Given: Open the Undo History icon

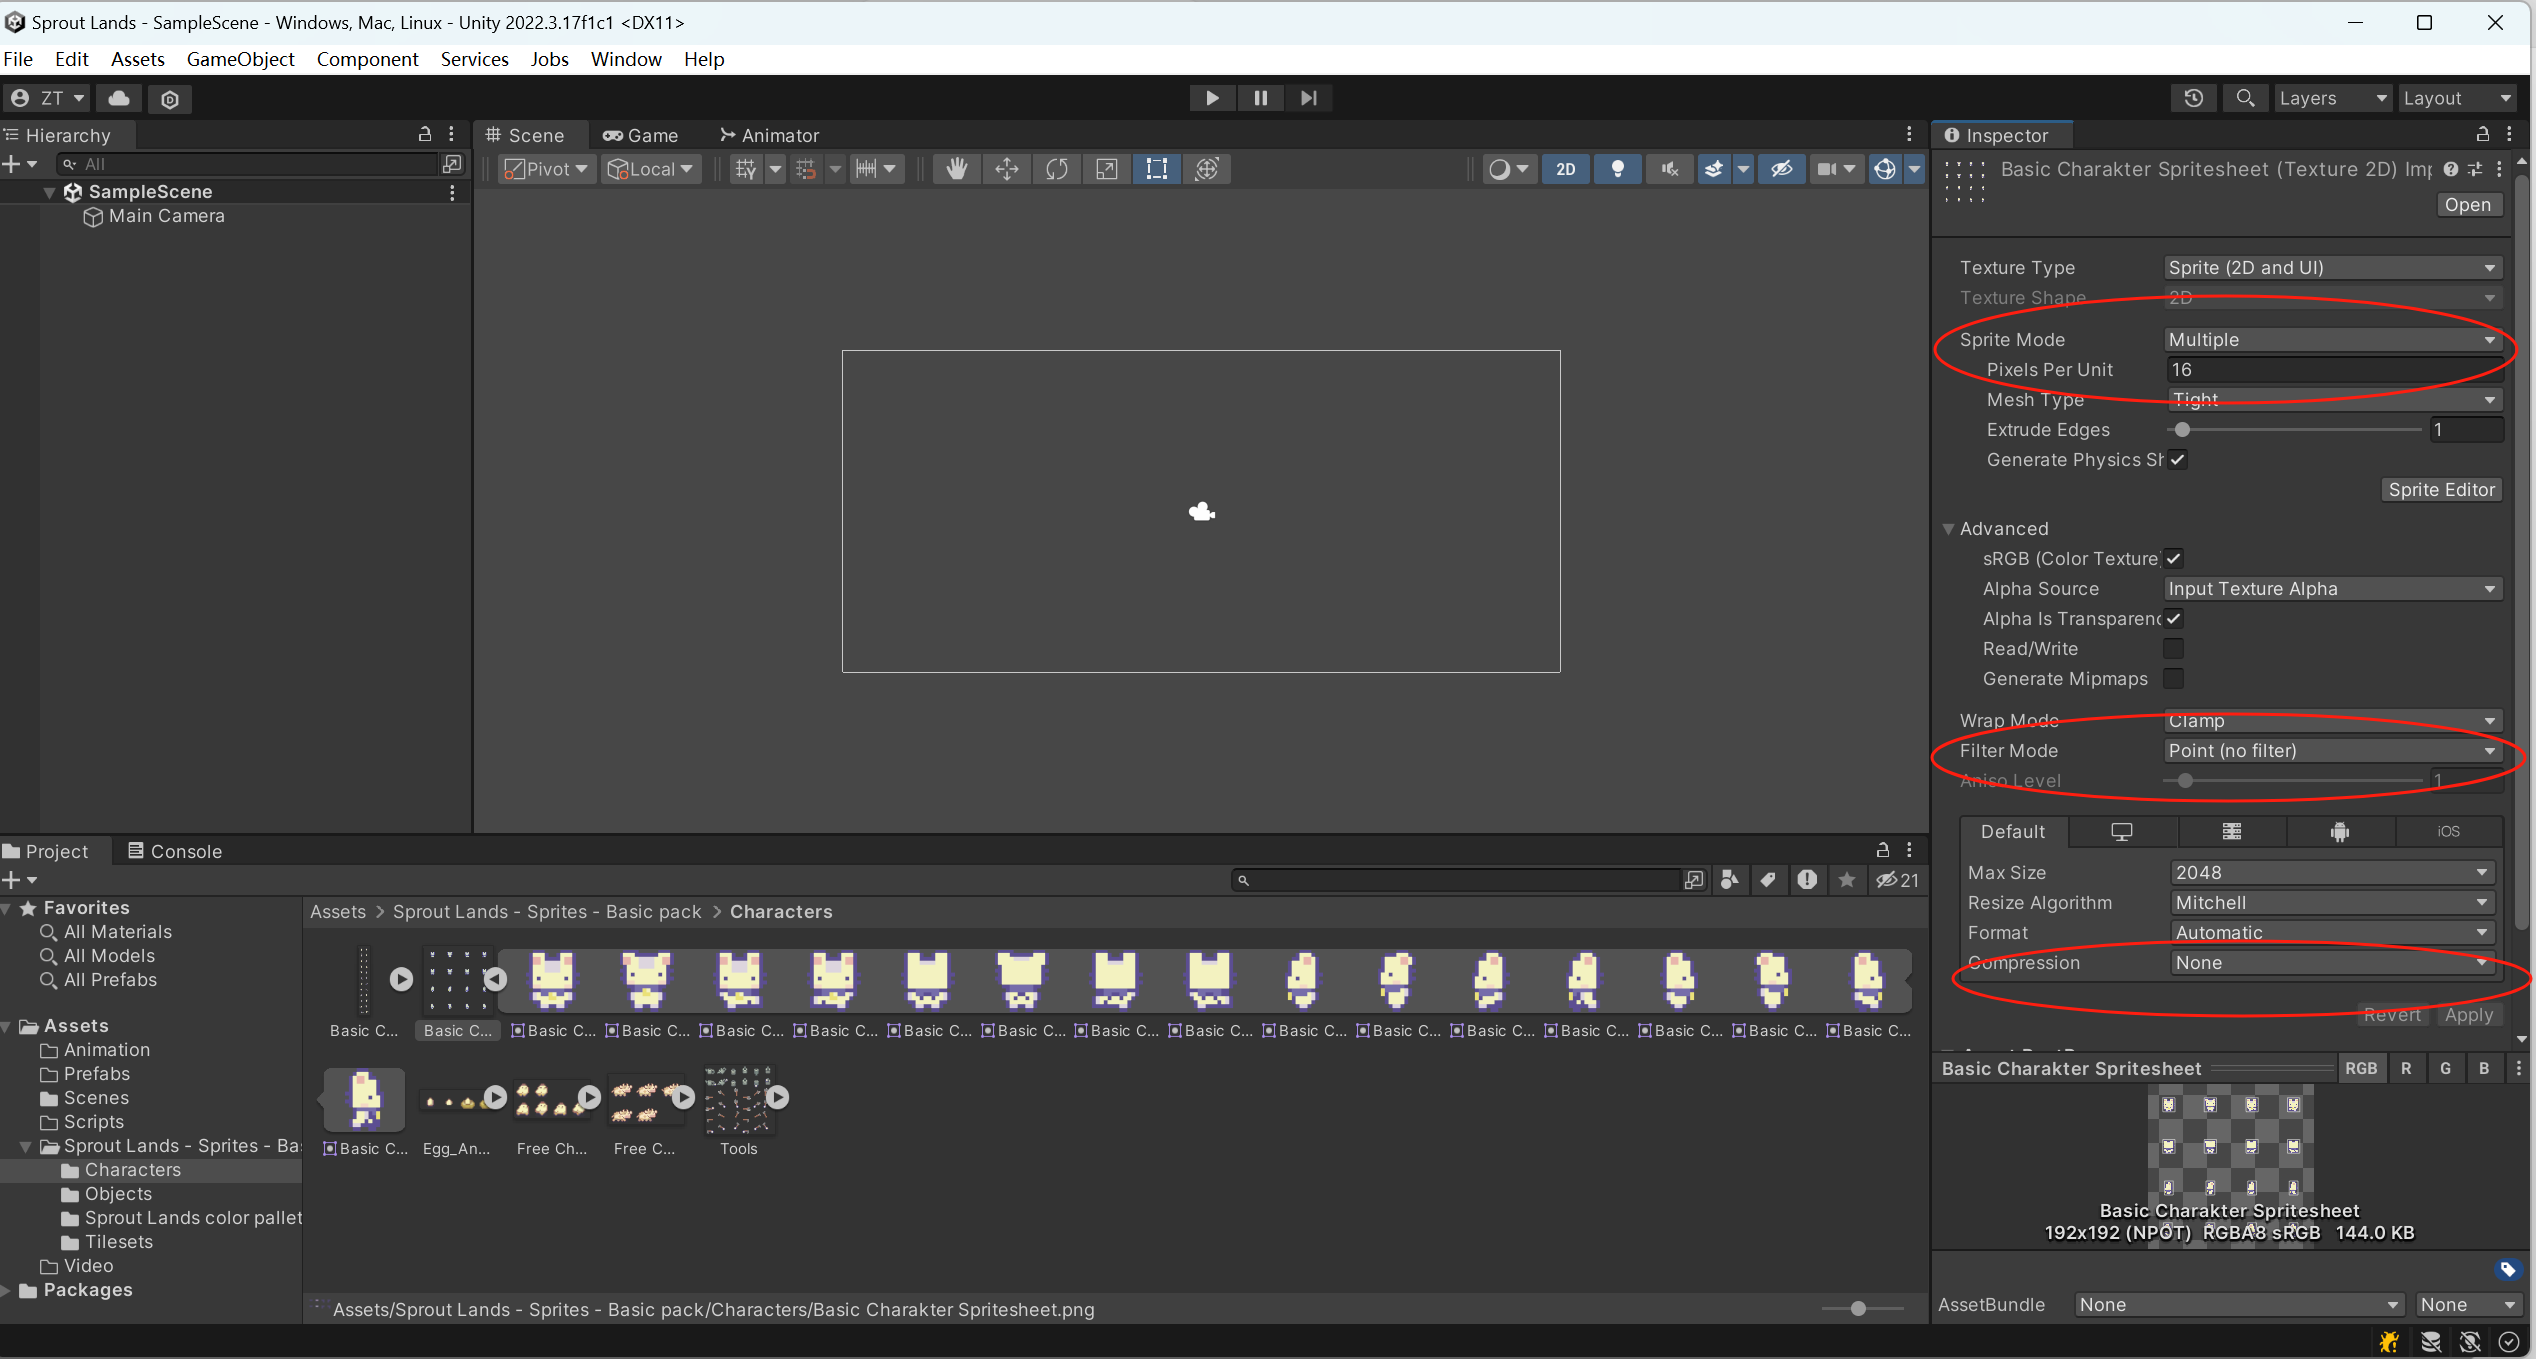Looking at the screenshot, I should (x=2194, y=98).
